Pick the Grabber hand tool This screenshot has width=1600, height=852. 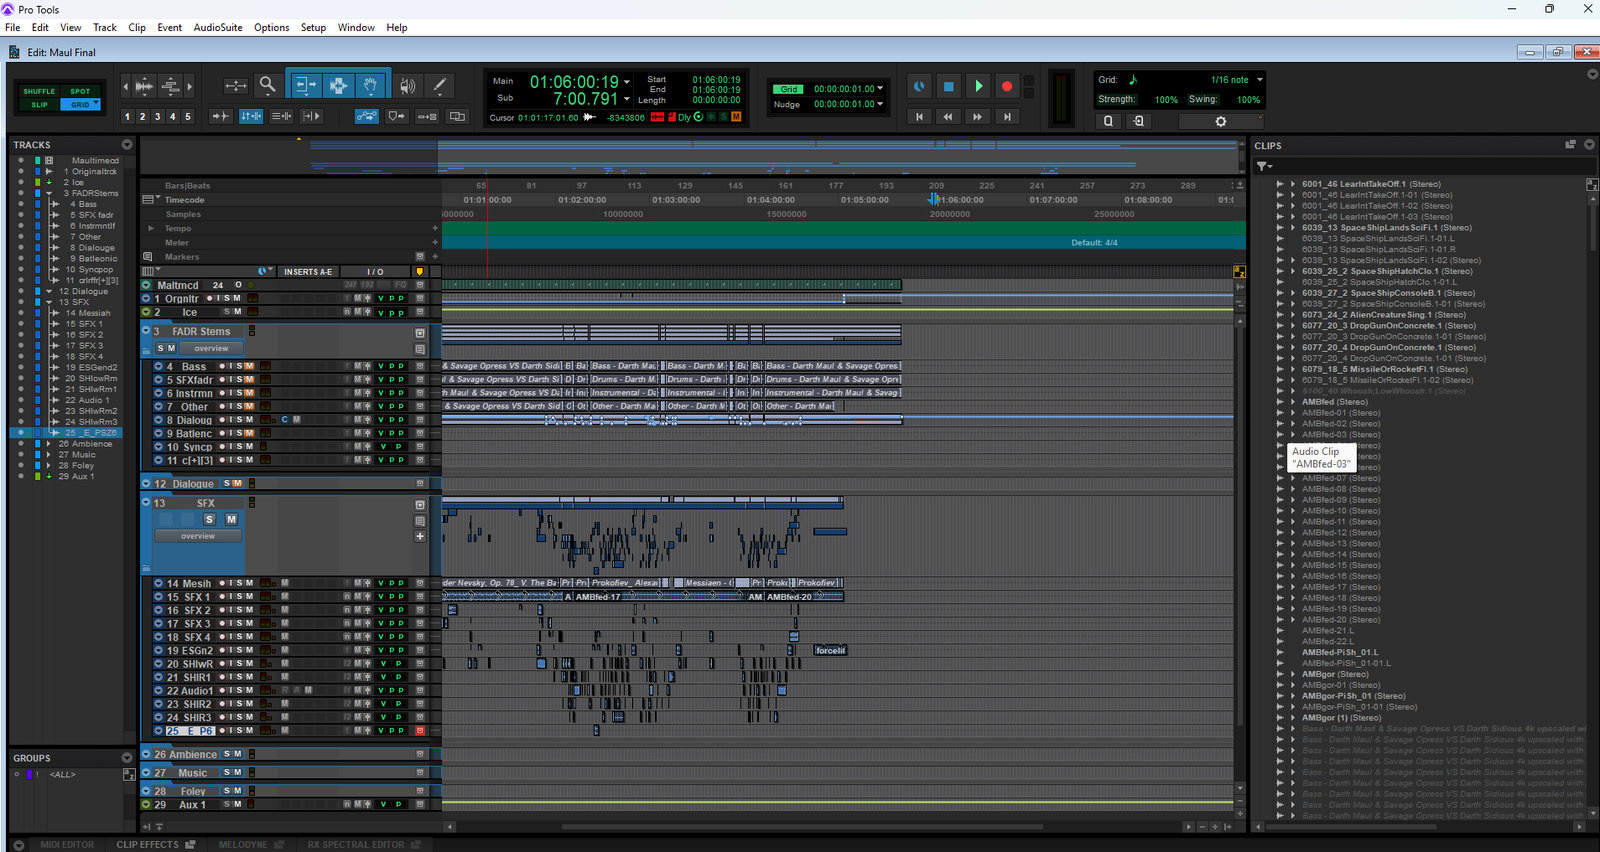click(x=370, y=86)
